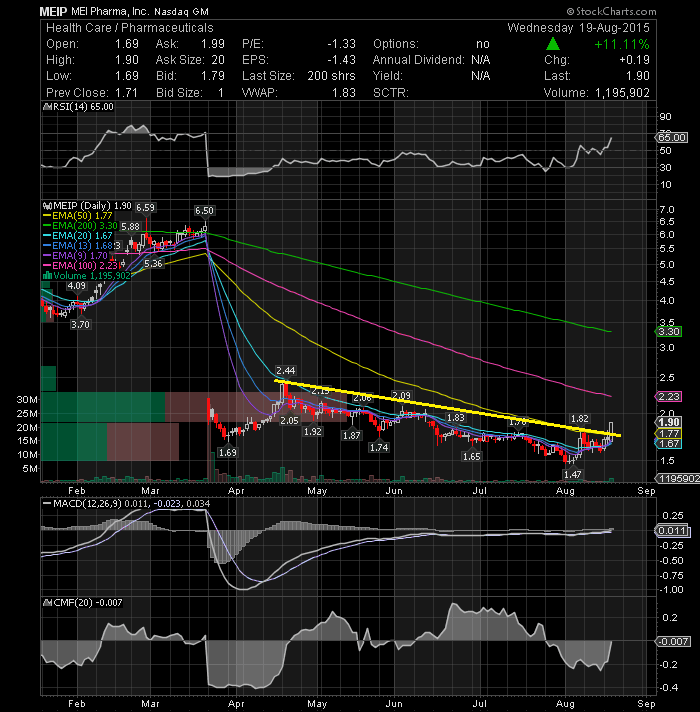700x712 pixels.
Task: Click the 6.50 price peak label
Action: 204,211
